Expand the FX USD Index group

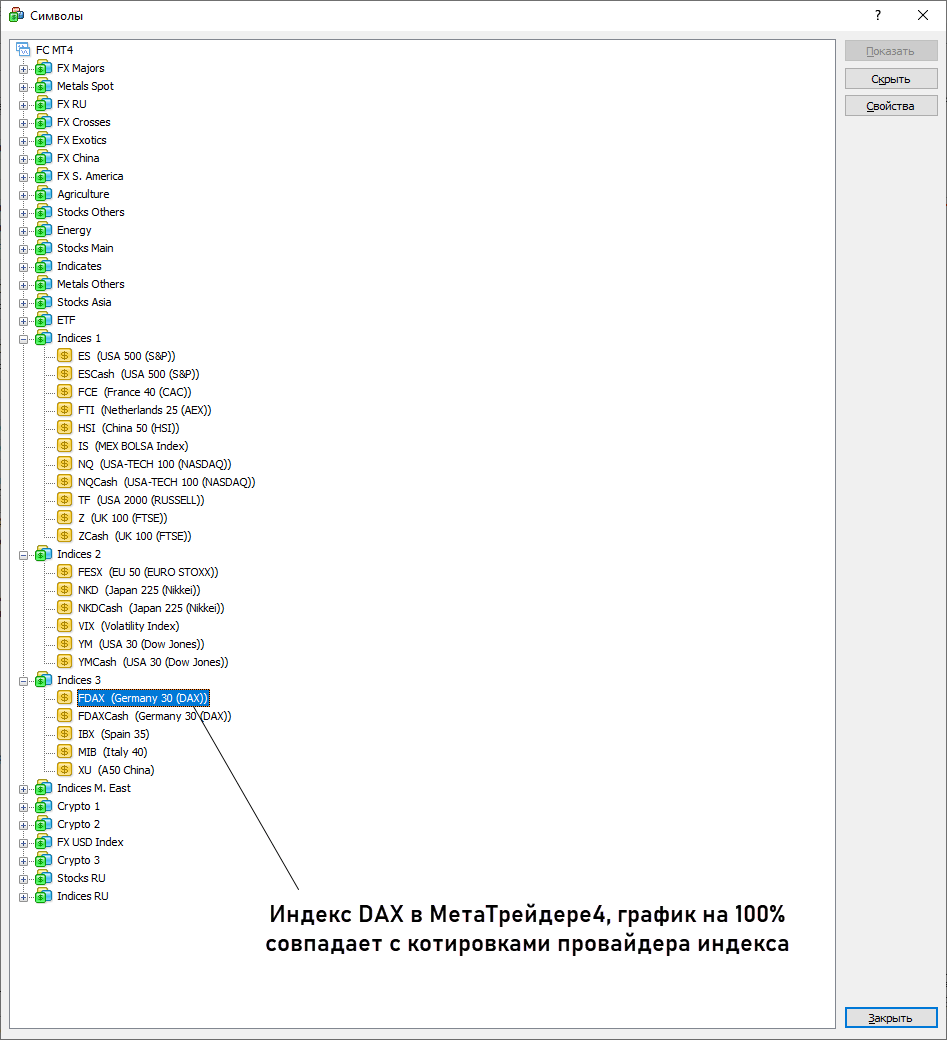tap(24, 843)
